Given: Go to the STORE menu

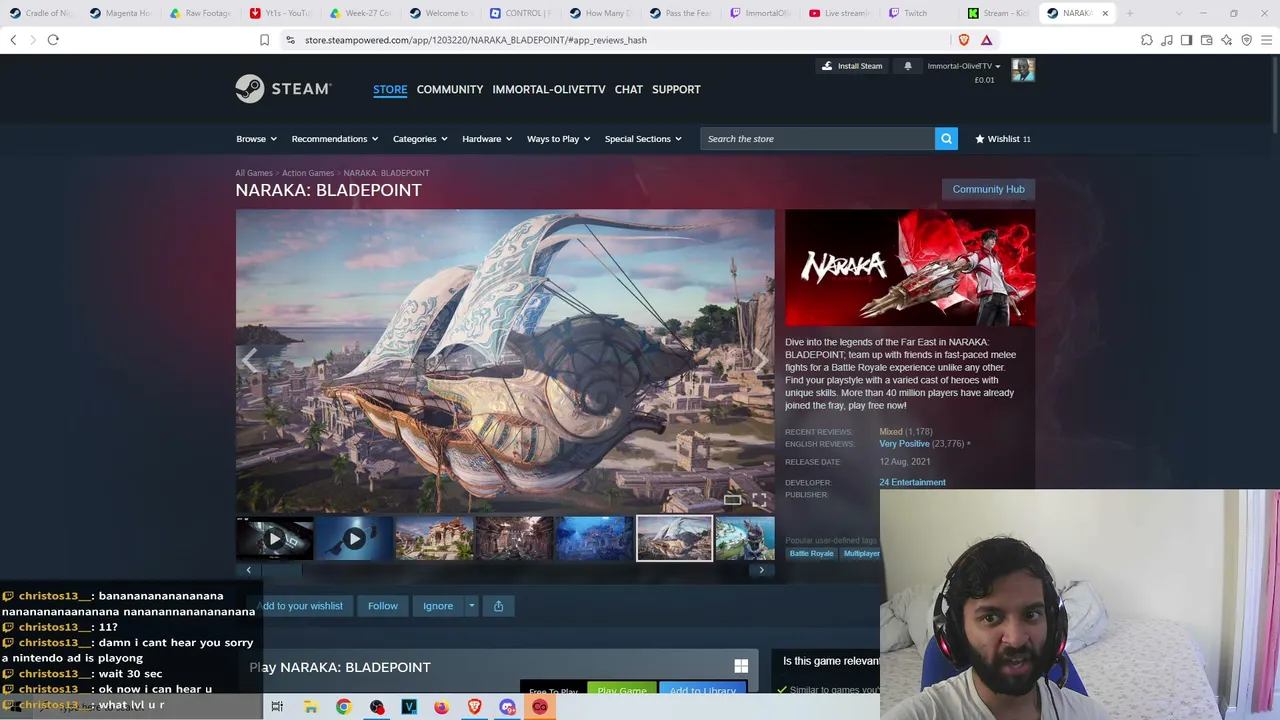Looking at the screenshot, I should [390, 89].
